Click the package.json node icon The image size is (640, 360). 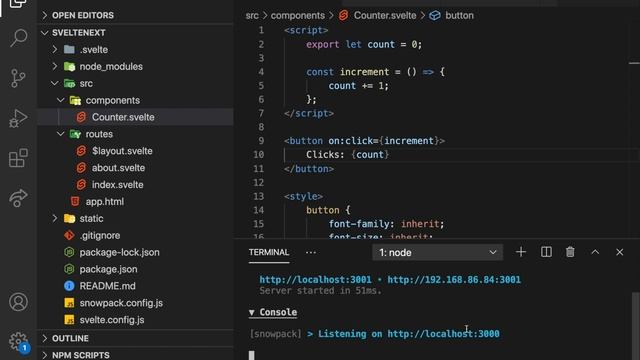pyautogui.click(x=69, y=269)
